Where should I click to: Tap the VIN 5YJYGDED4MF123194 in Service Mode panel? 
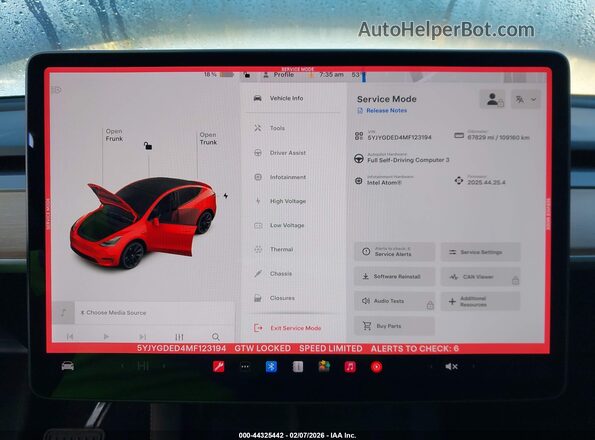[399, 137]
